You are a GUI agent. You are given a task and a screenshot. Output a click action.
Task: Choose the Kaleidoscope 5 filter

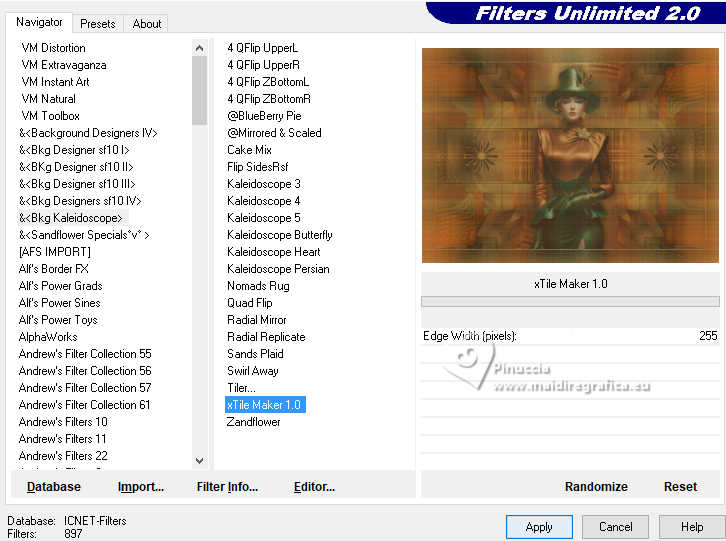[x=263, y=218]
